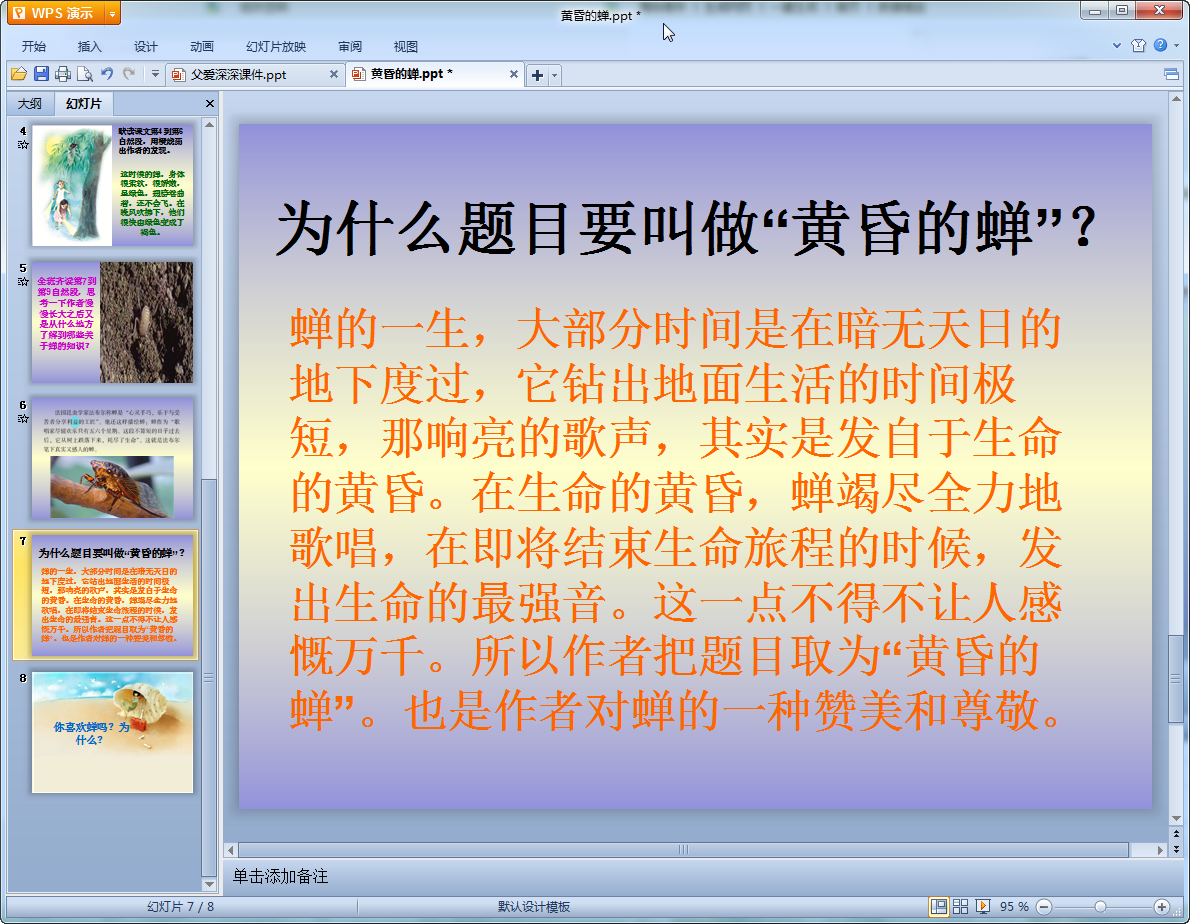The height and width of the screenshot is (924, 1190).
Task: Collapse the ribbon with the chevron down icon
Action: (1117, 46)
